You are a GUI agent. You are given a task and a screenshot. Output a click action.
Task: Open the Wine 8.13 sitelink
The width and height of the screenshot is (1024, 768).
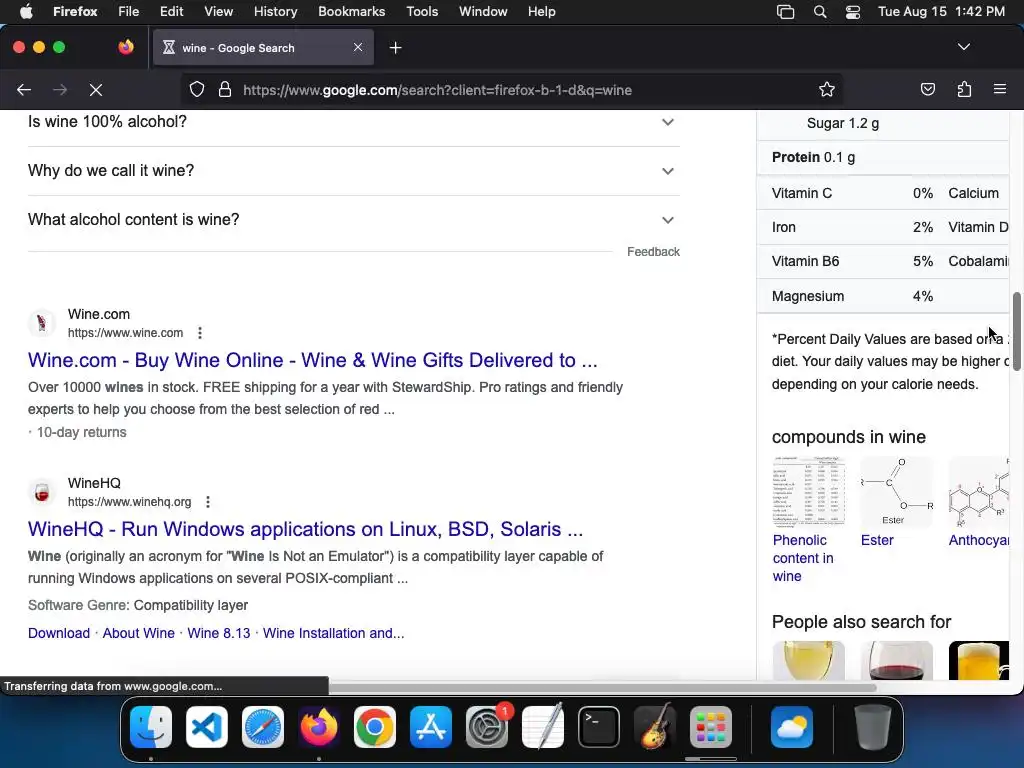(219, 633)
